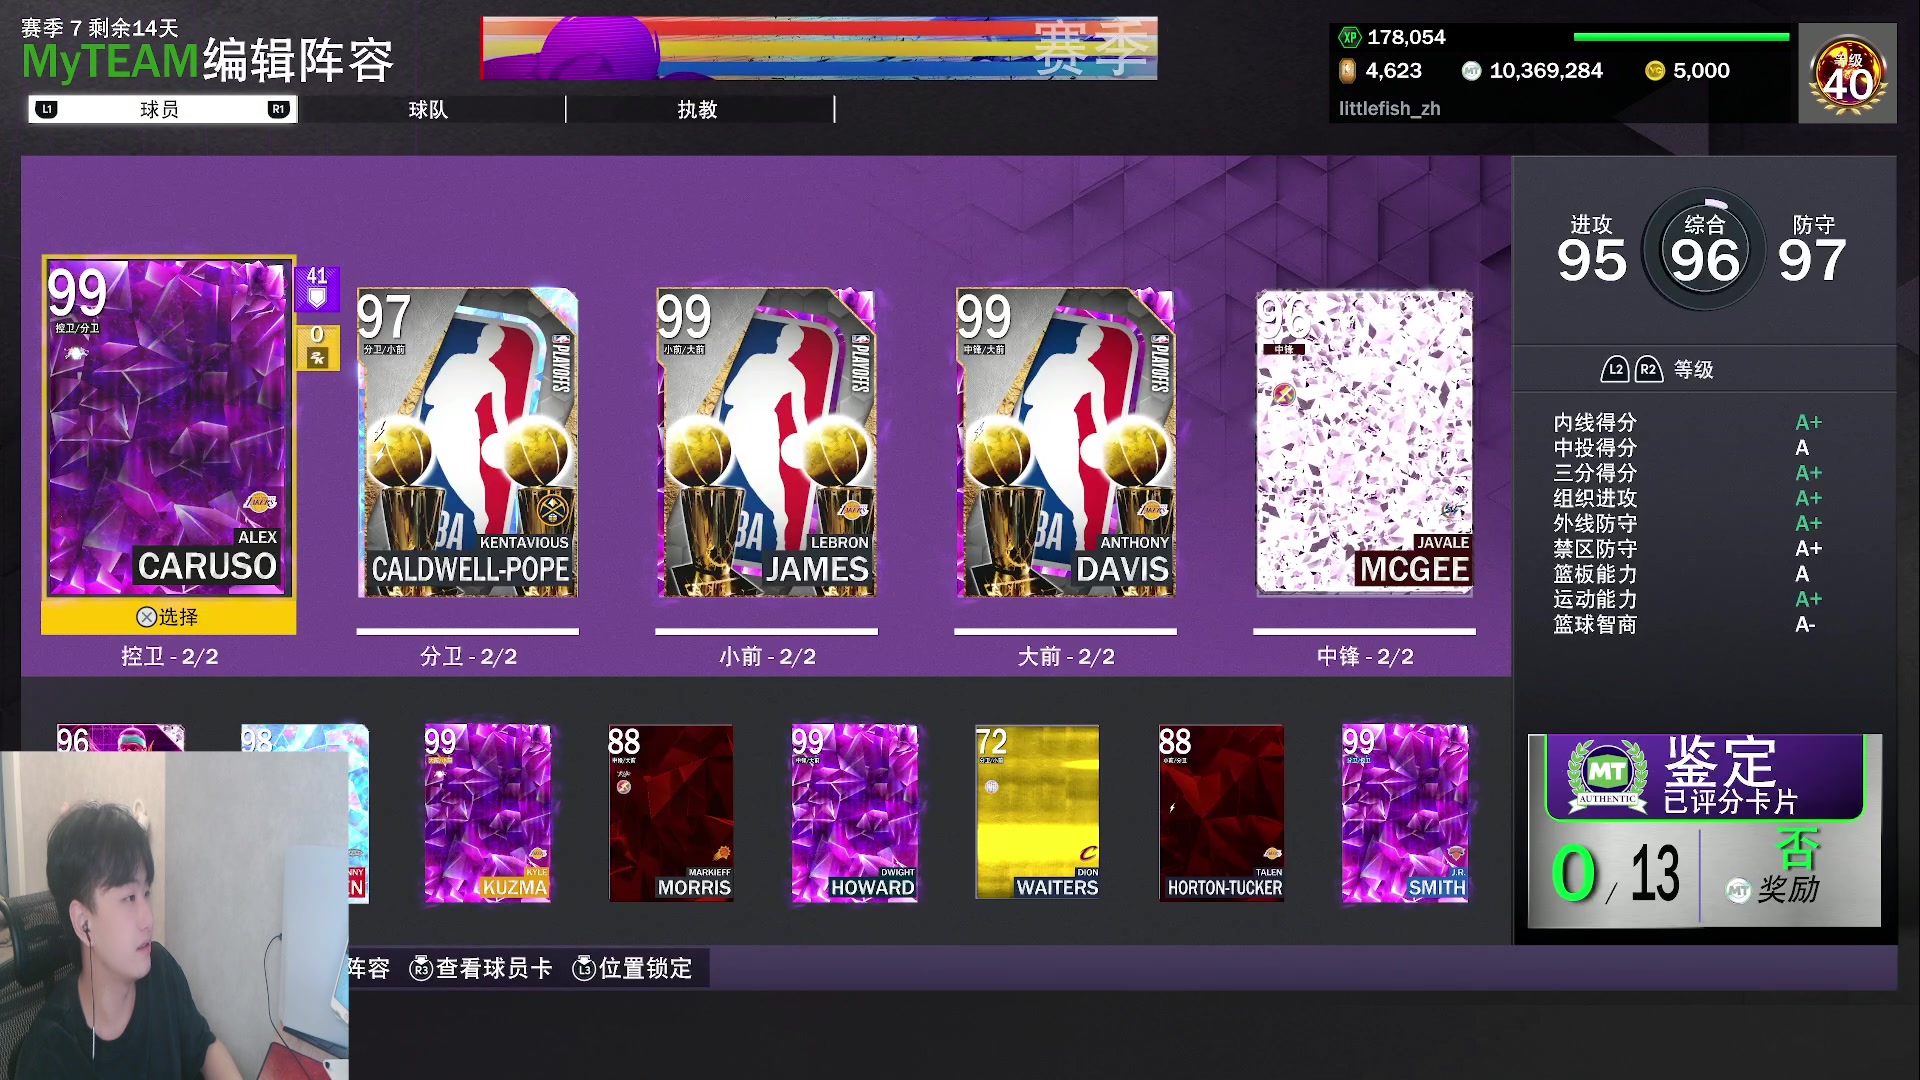Viewport: 1920px width, 1080px height.
Task: Click the 综合 96 overall rating circle
Action: (1704, 249)
